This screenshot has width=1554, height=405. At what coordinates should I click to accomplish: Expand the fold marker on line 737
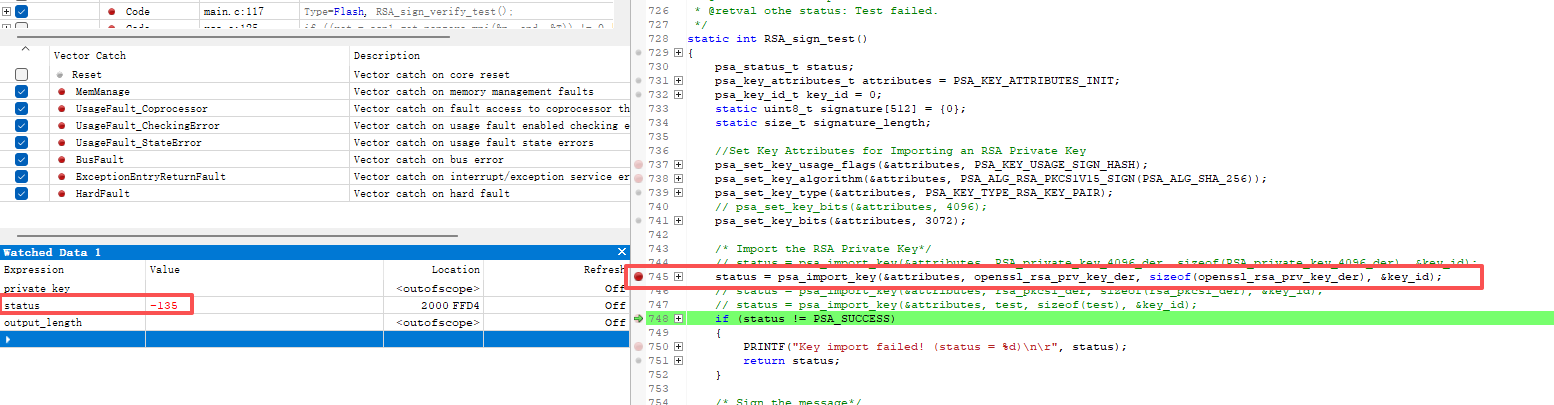679,164
